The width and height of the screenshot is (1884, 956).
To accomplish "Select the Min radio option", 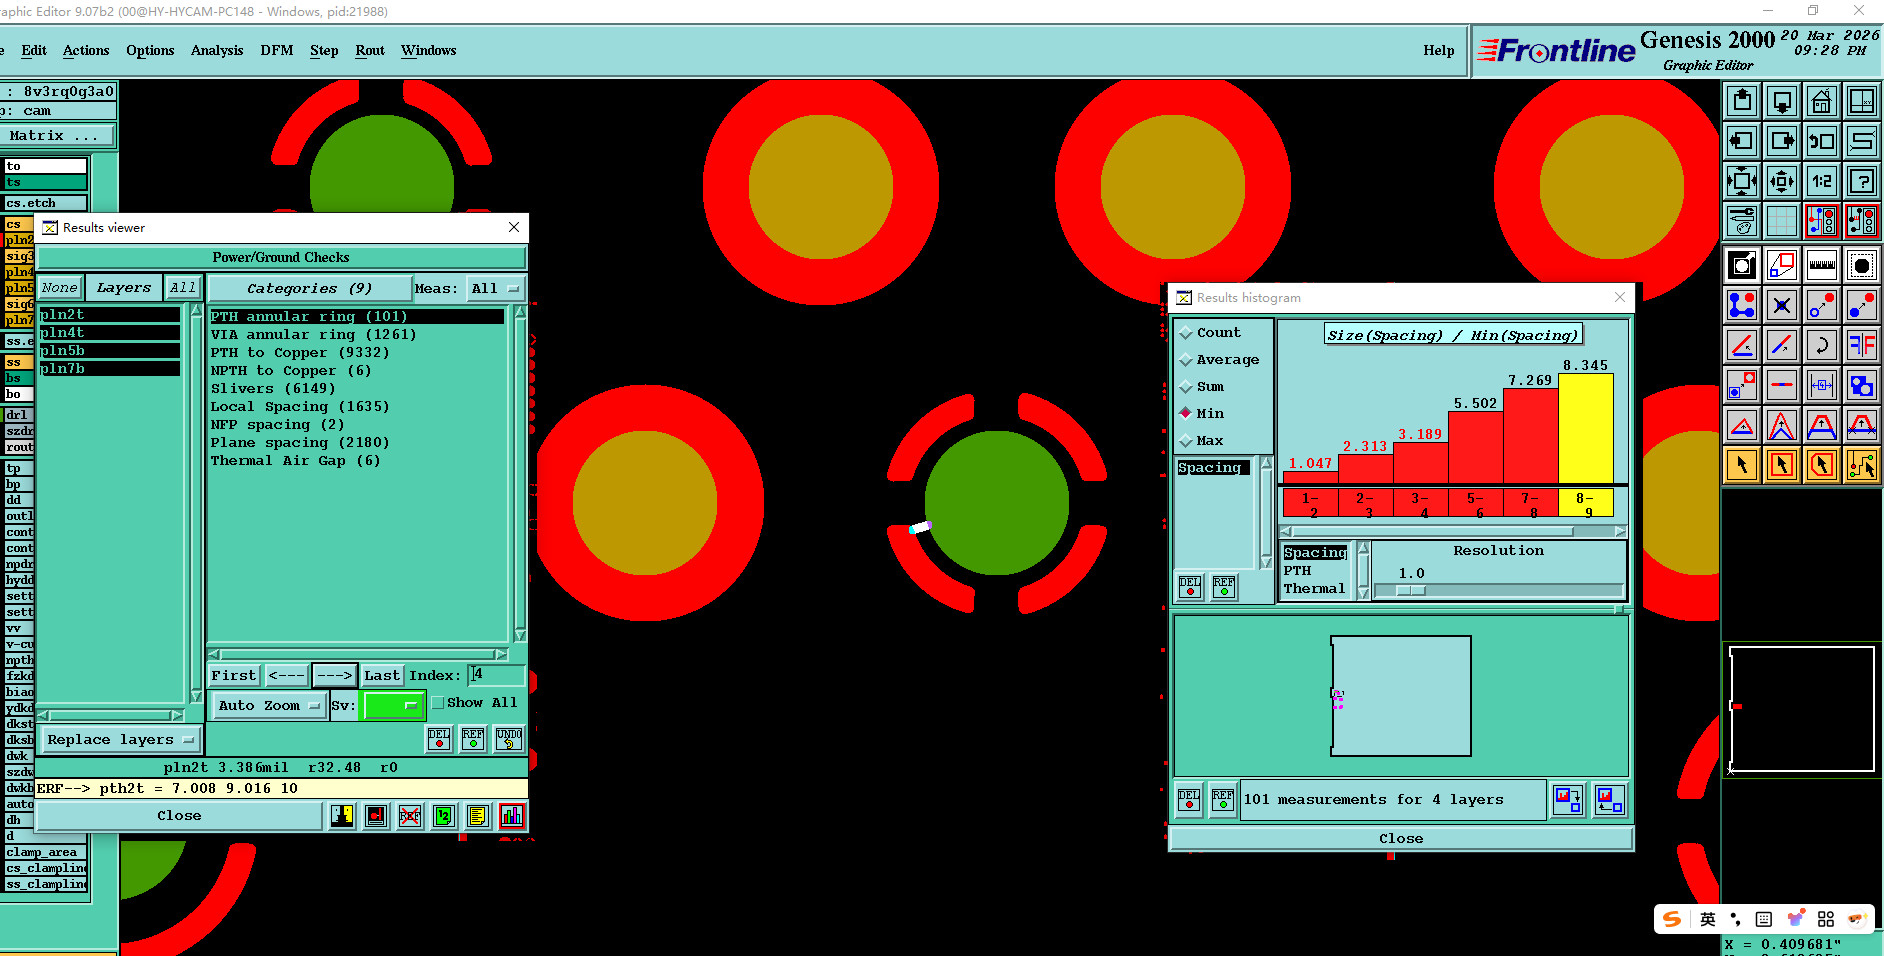I will click(x=1202, y=414).
